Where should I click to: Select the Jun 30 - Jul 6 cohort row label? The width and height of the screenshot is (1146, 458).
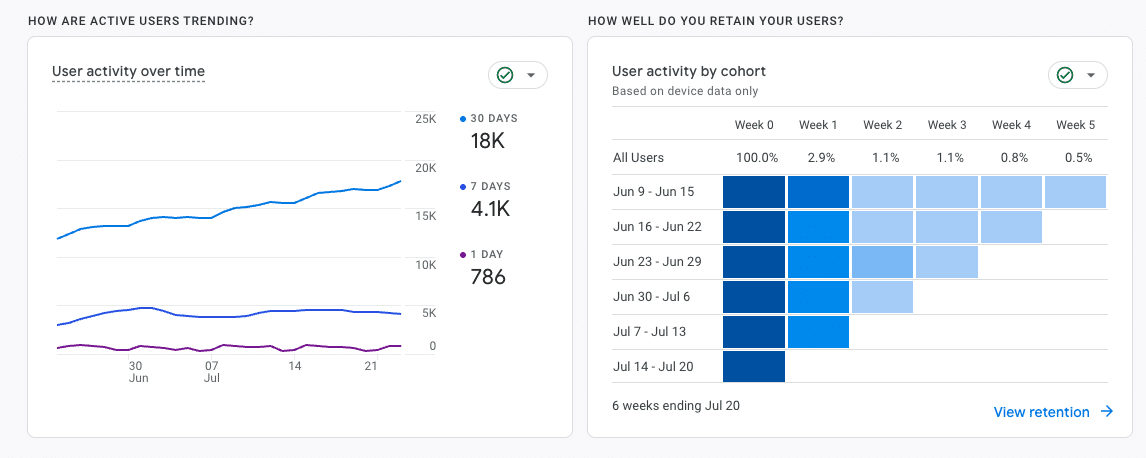[x=652, y=297]
